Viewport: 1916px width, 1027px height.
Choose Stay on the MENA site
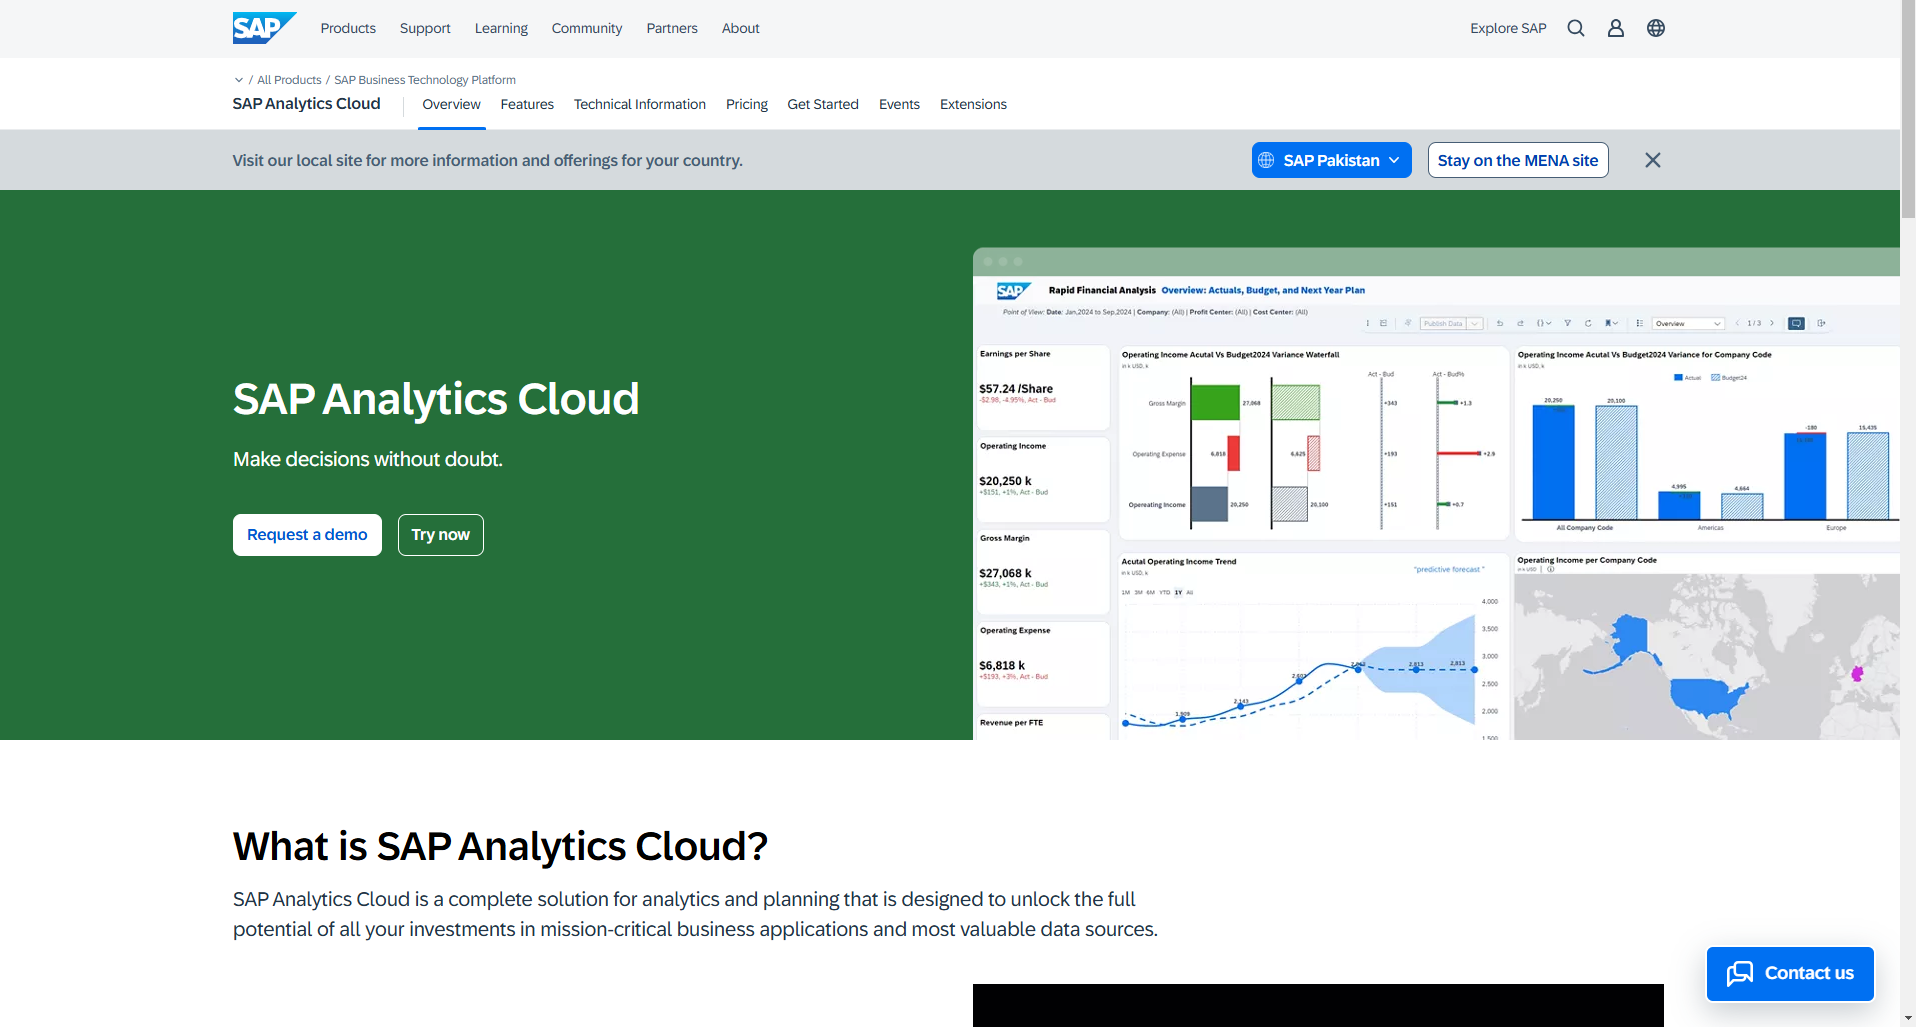pos(1518,160)
